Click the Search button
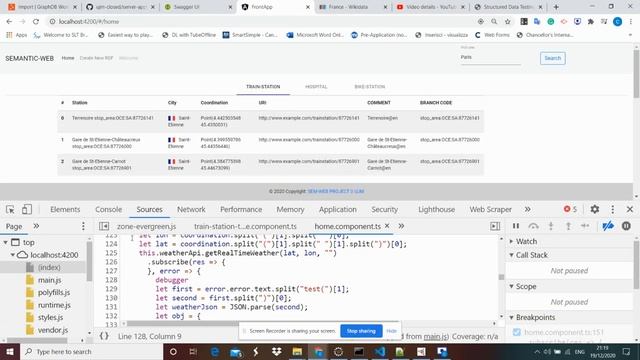640x360 pixels. [x=553, y=58]
